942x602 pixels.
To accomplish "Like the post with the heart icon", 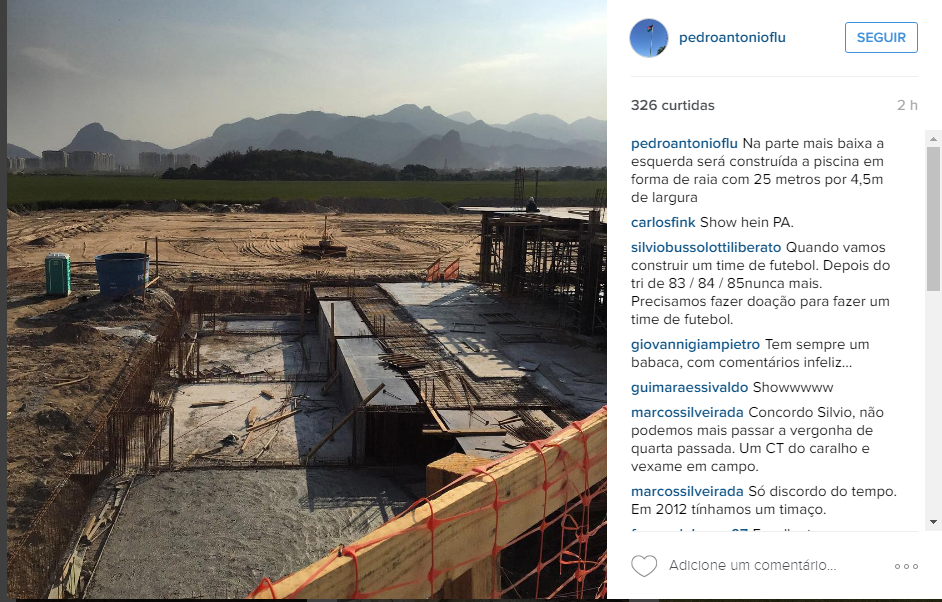I will click(643, 566).
